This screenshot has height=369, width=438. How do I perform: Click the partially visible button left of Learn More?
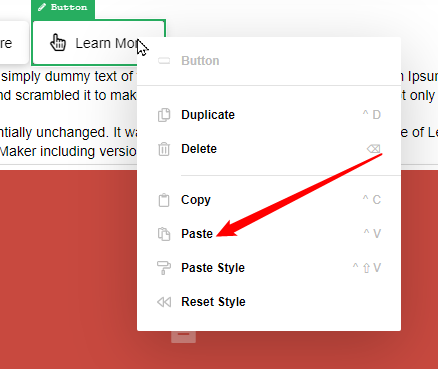click(14, 42)
